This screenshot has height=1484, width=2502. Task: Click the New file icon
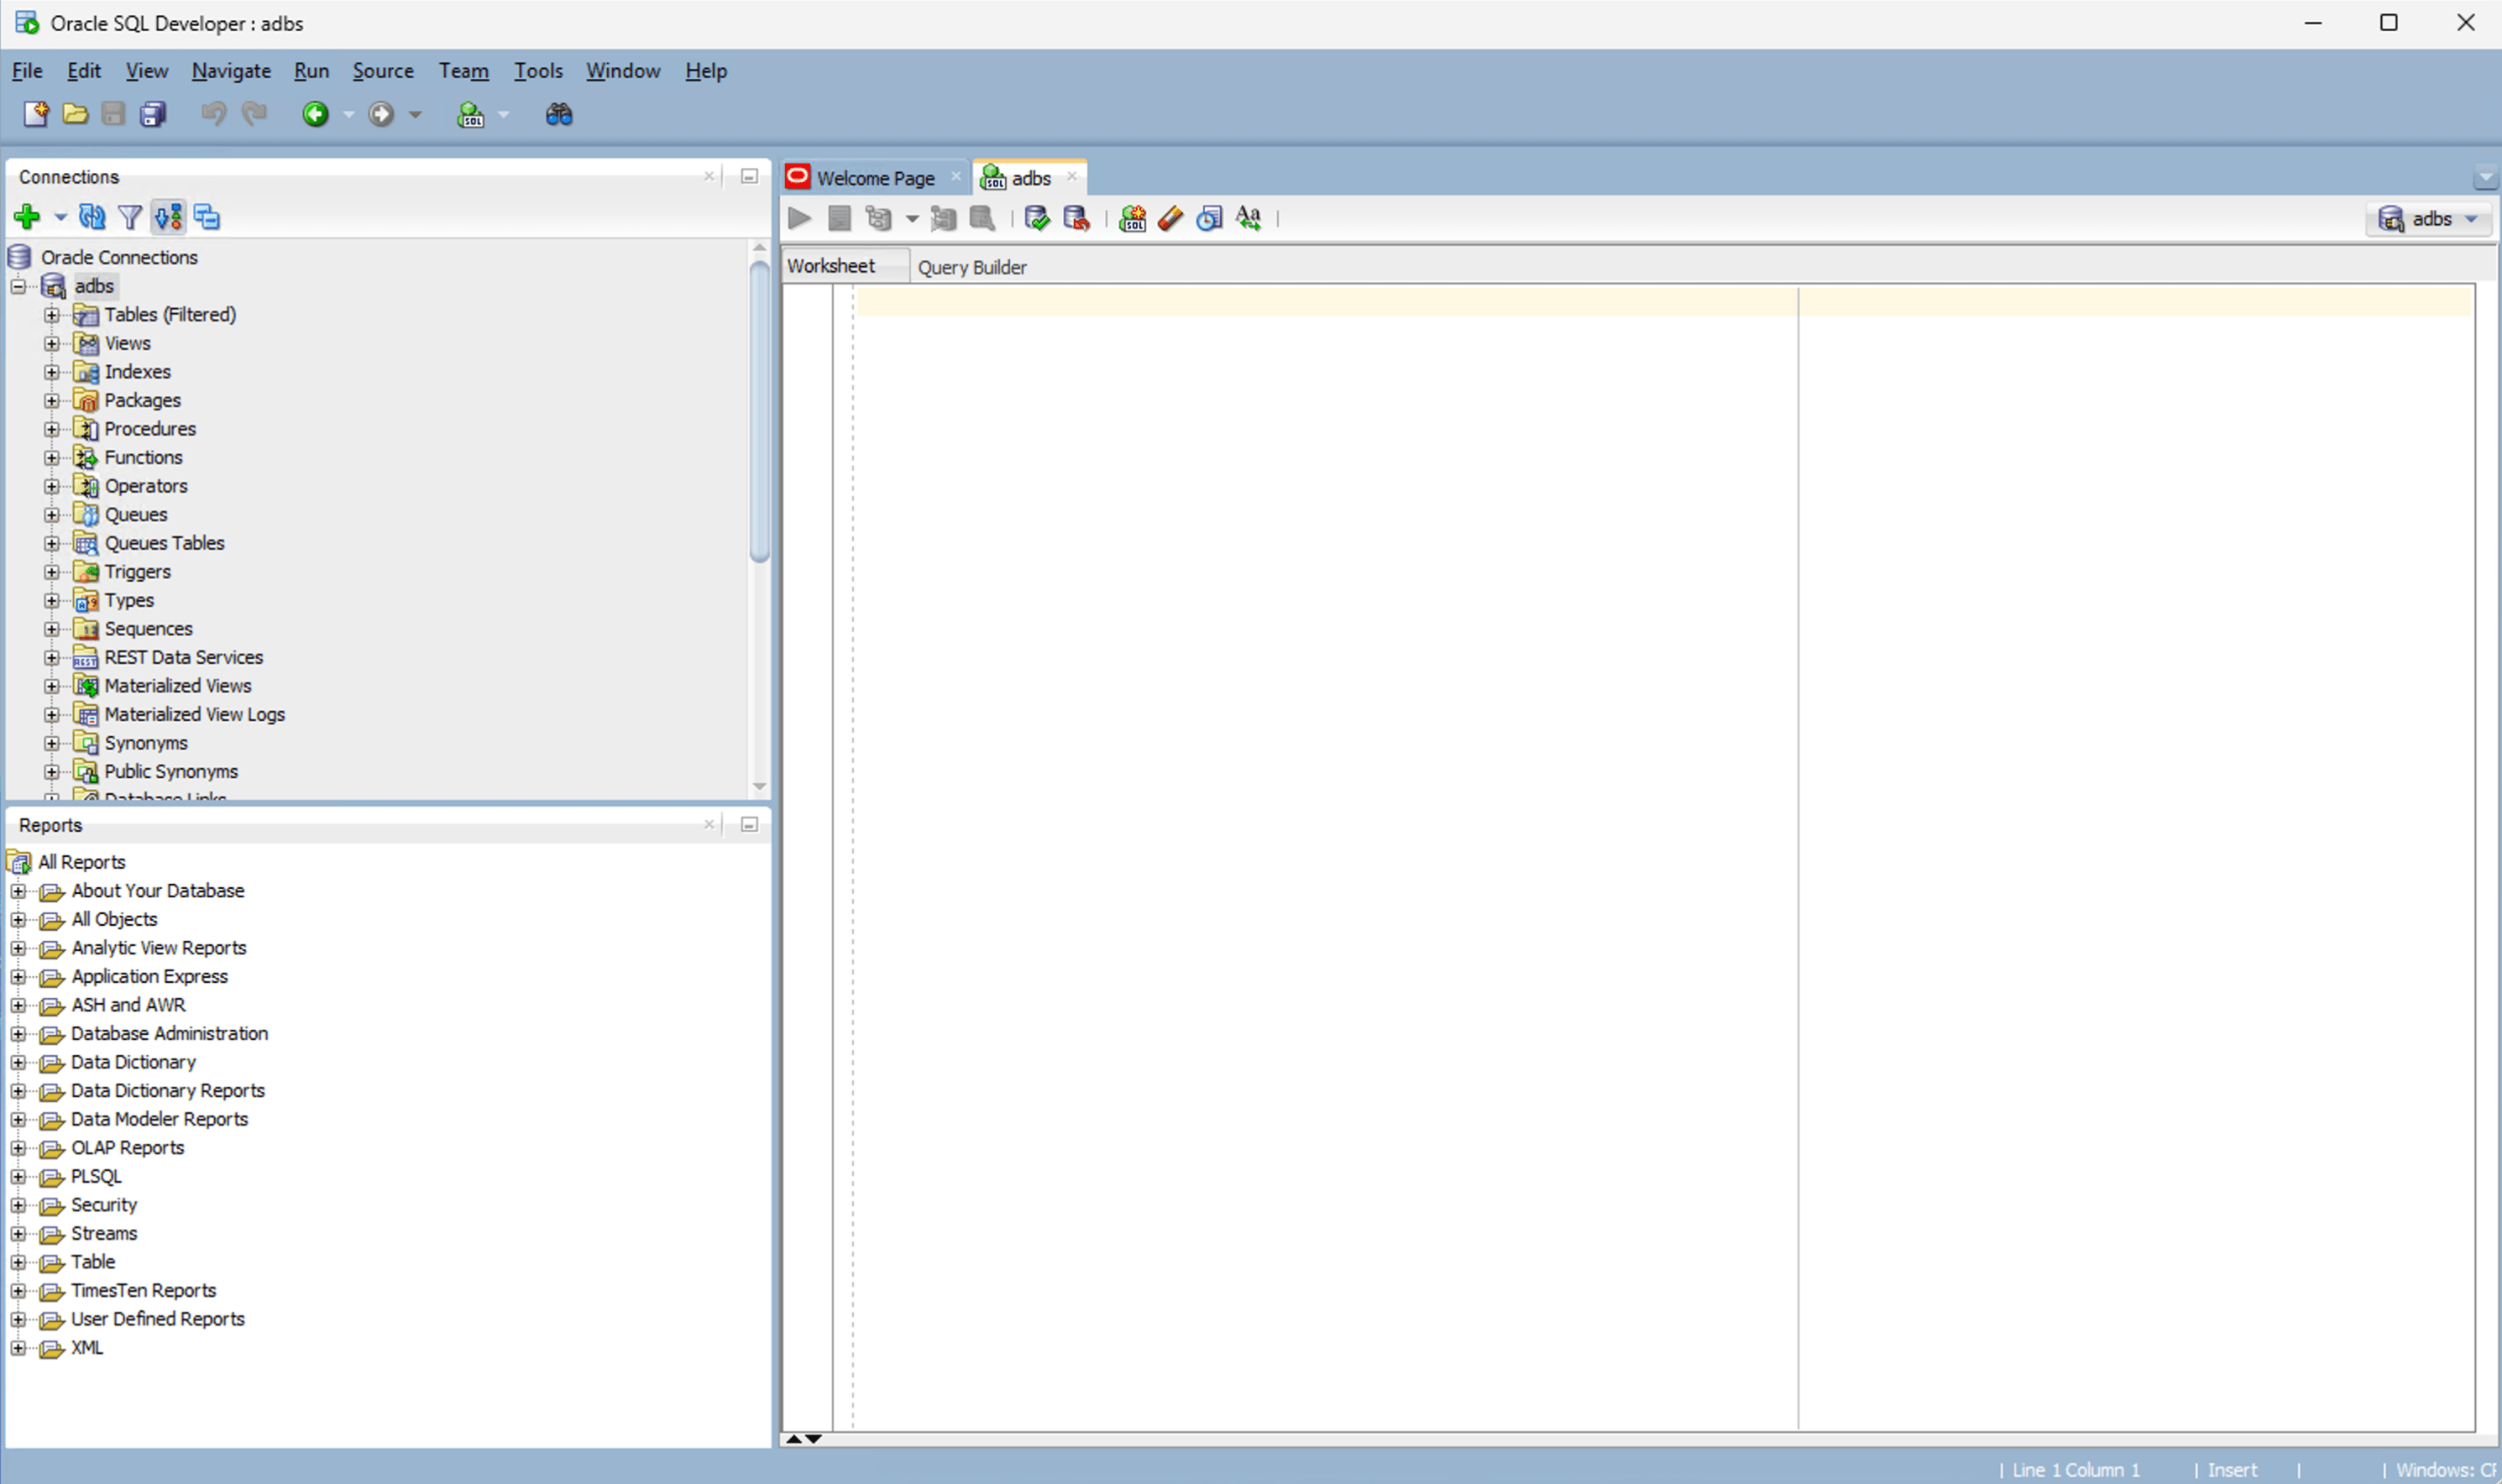pos(36,114)
